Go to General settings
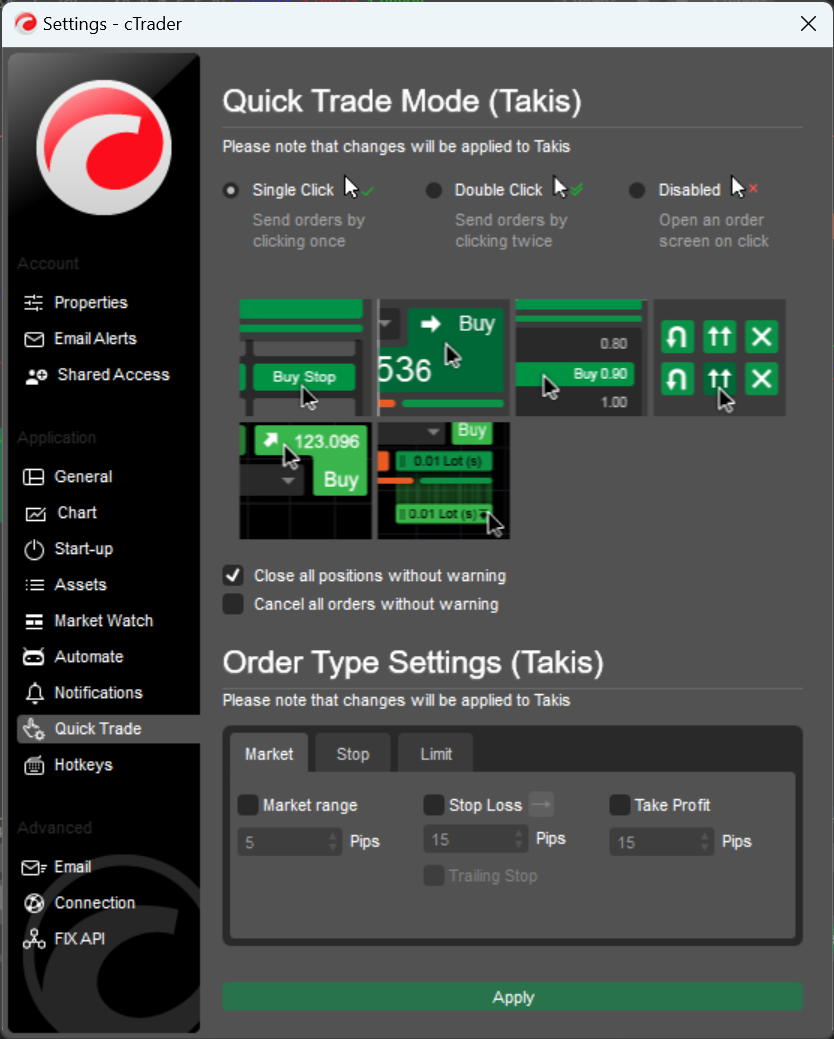This screenshot has width=834, height=1039. pyautogui.click(x=83, y=477)
